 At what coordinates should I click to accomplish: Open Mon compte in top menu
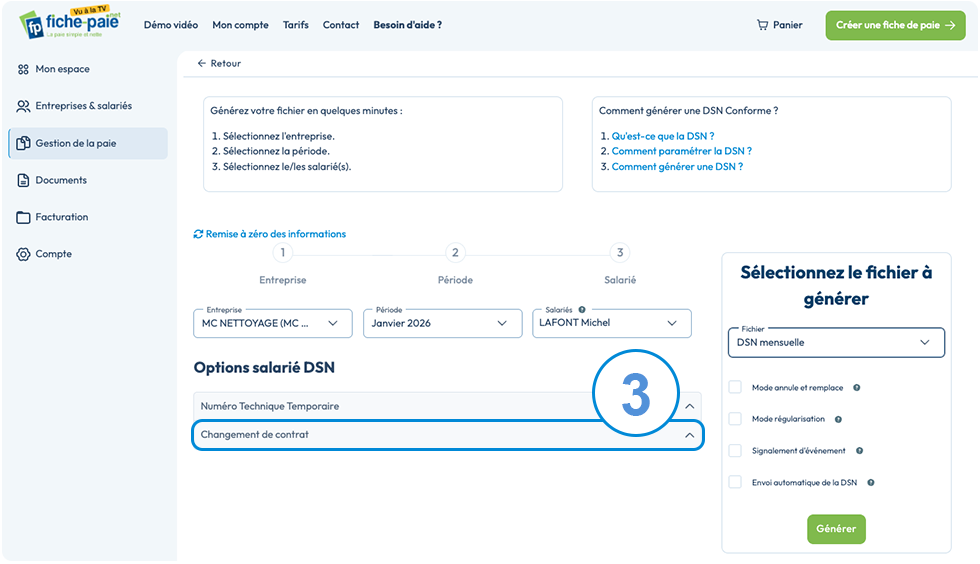(240, 25)
